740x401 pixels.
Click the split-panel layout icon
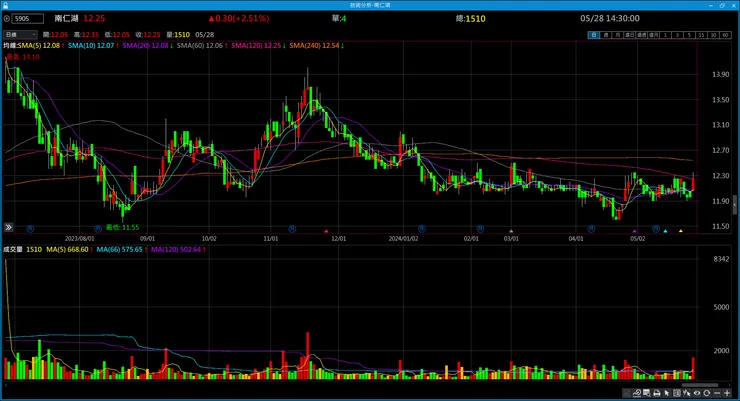677,393
